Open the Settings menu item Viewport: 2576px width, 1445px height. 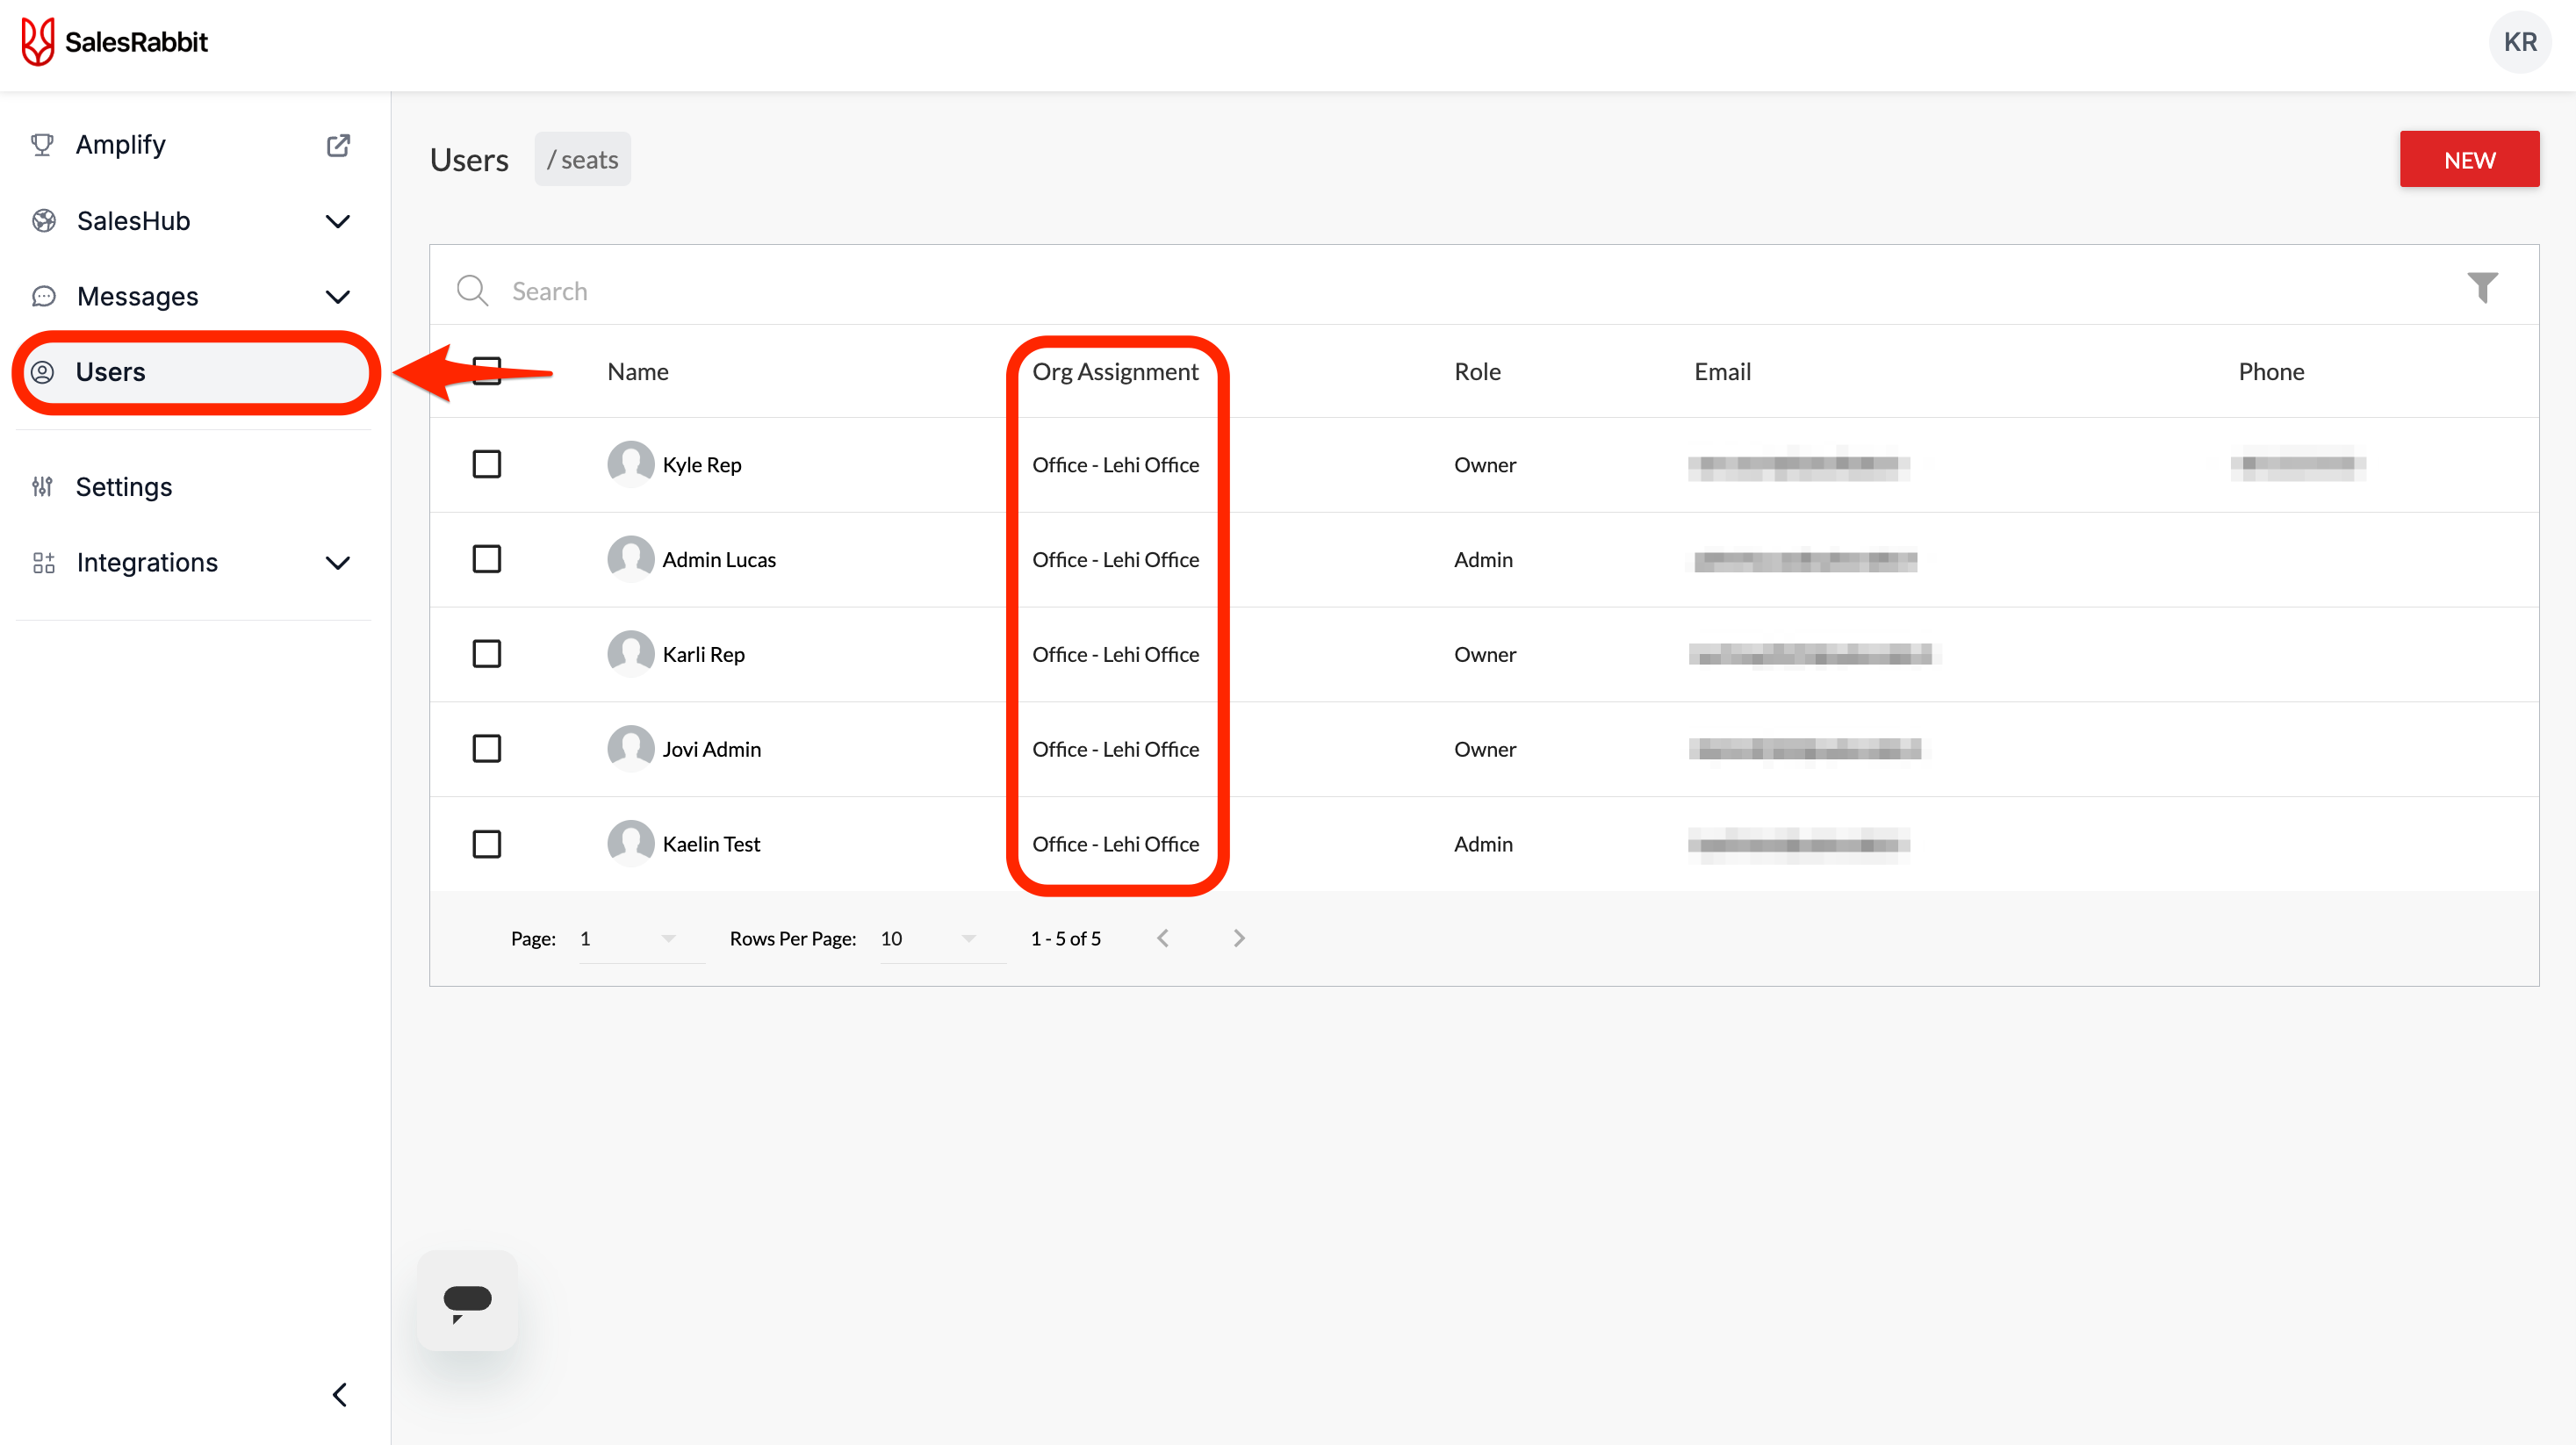pos(124,487)
